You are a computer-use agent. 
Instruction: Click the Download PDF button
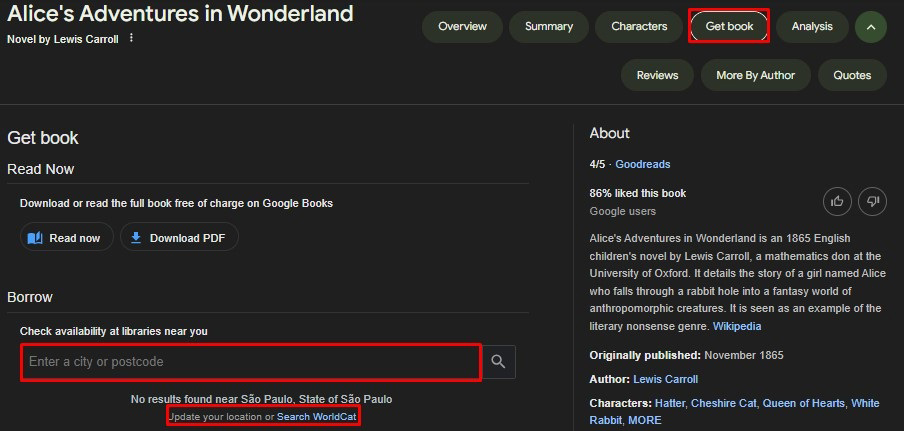click(179, 237)
